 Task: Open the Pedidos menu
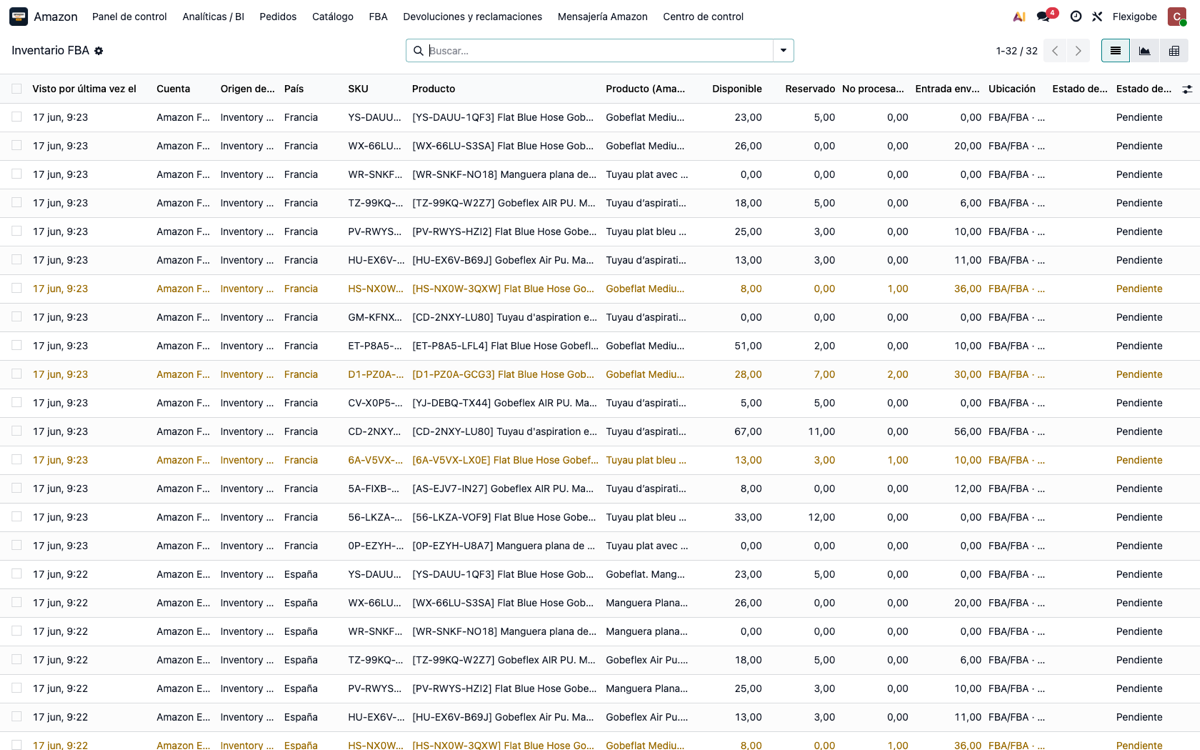(278, 16)
